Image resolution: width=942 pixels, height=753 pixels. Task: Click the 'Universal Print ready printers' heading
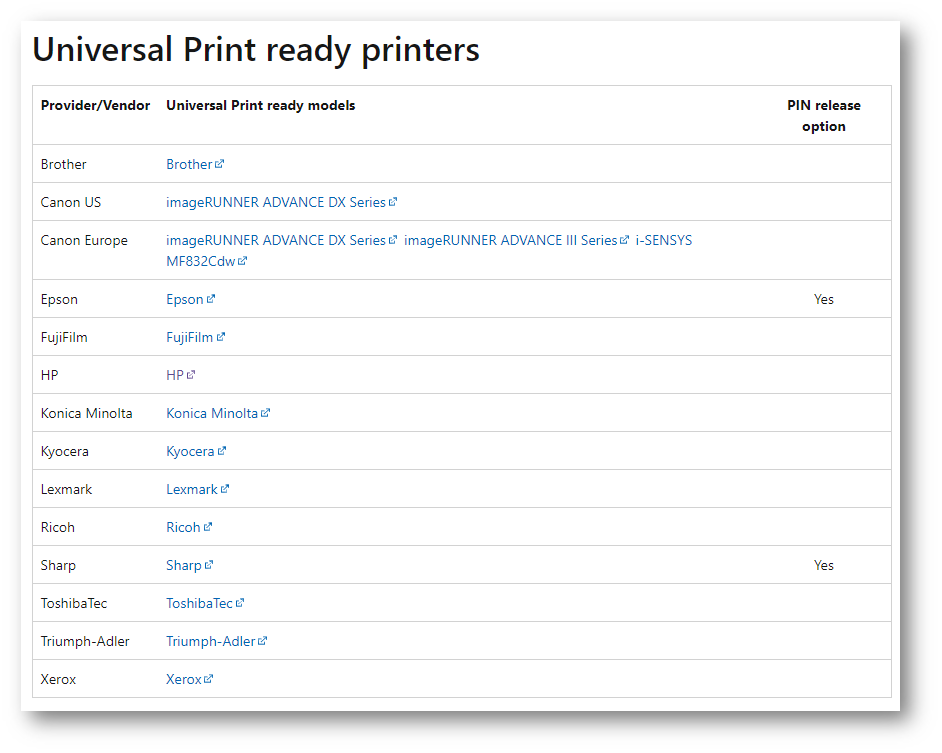256,50
